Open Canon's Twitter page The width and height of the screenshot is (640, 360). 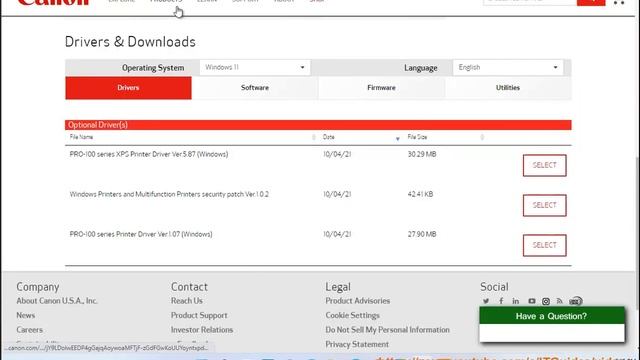pos(486,301)
